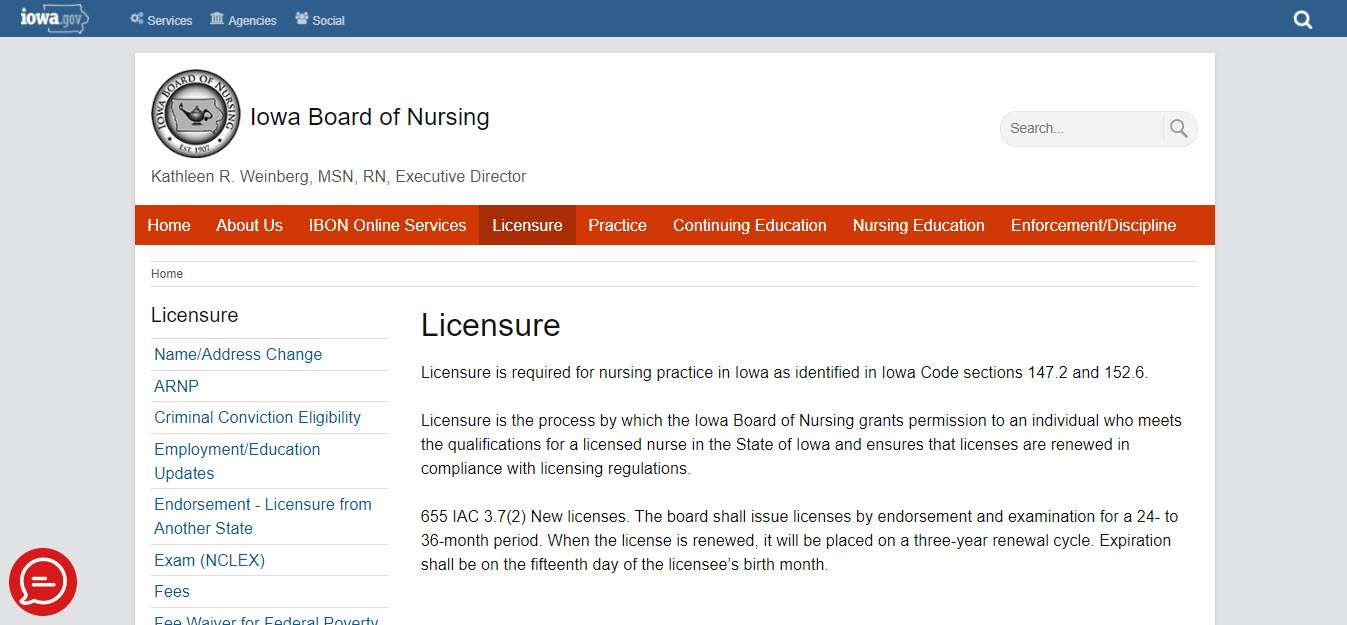
Task: Open Criminal Conviction Eligibility link
Action: 257,417
